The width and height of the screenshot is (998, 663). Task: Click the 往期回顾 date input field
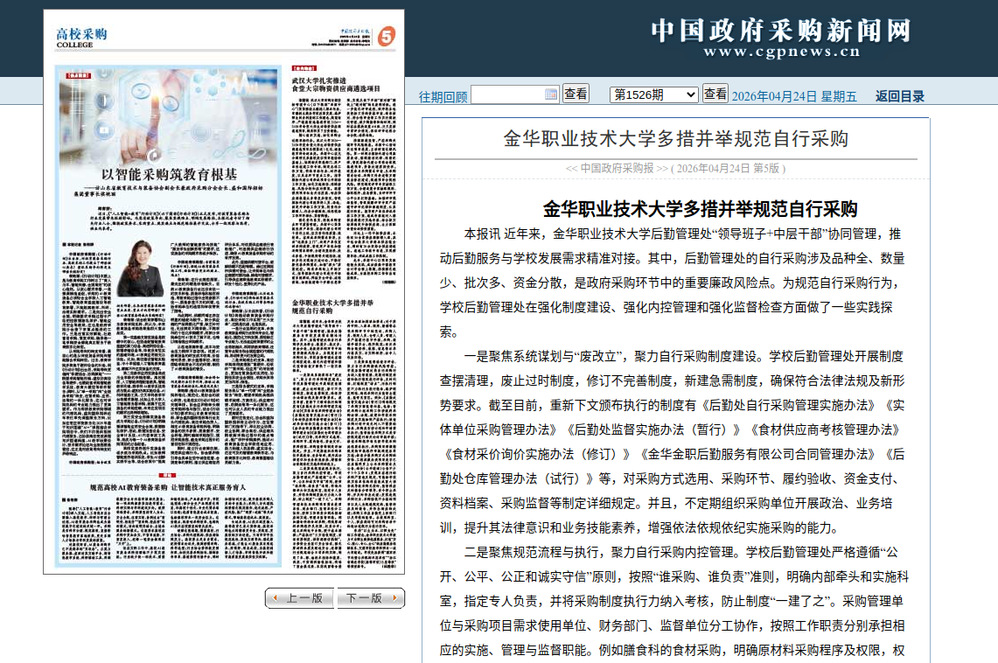(x=507, y=94)
